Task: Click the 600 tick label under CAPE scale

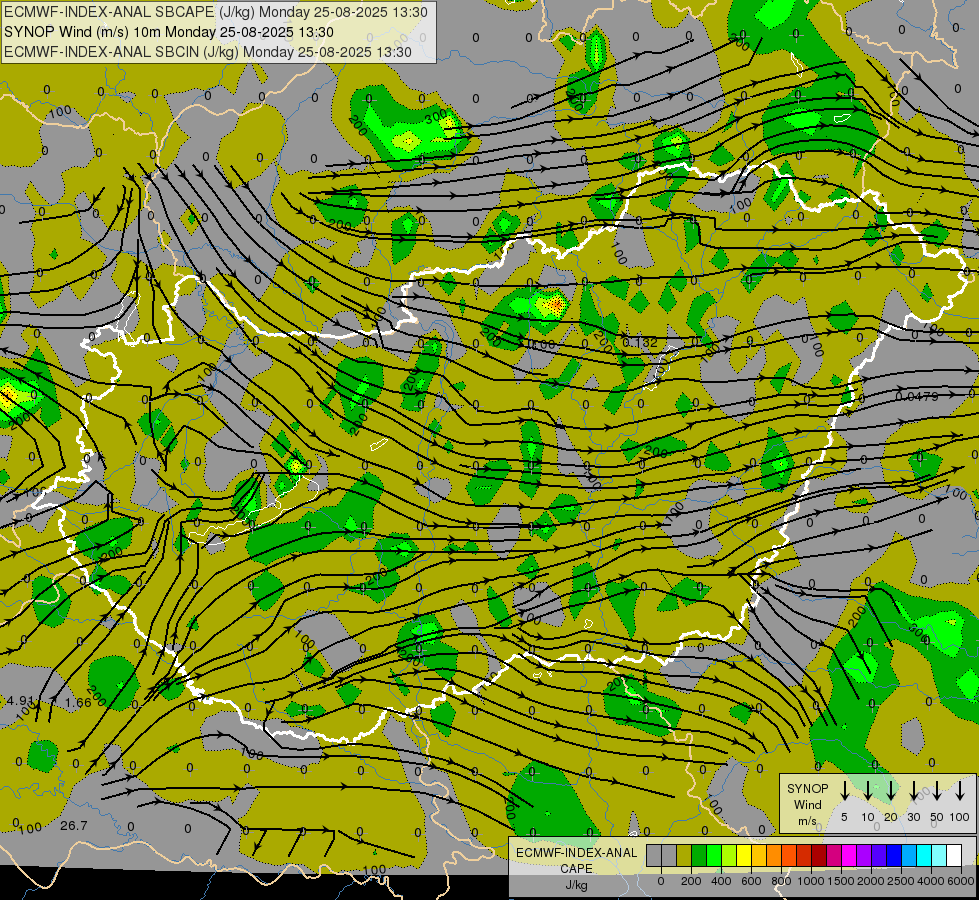Action: (x=751, y=881)
